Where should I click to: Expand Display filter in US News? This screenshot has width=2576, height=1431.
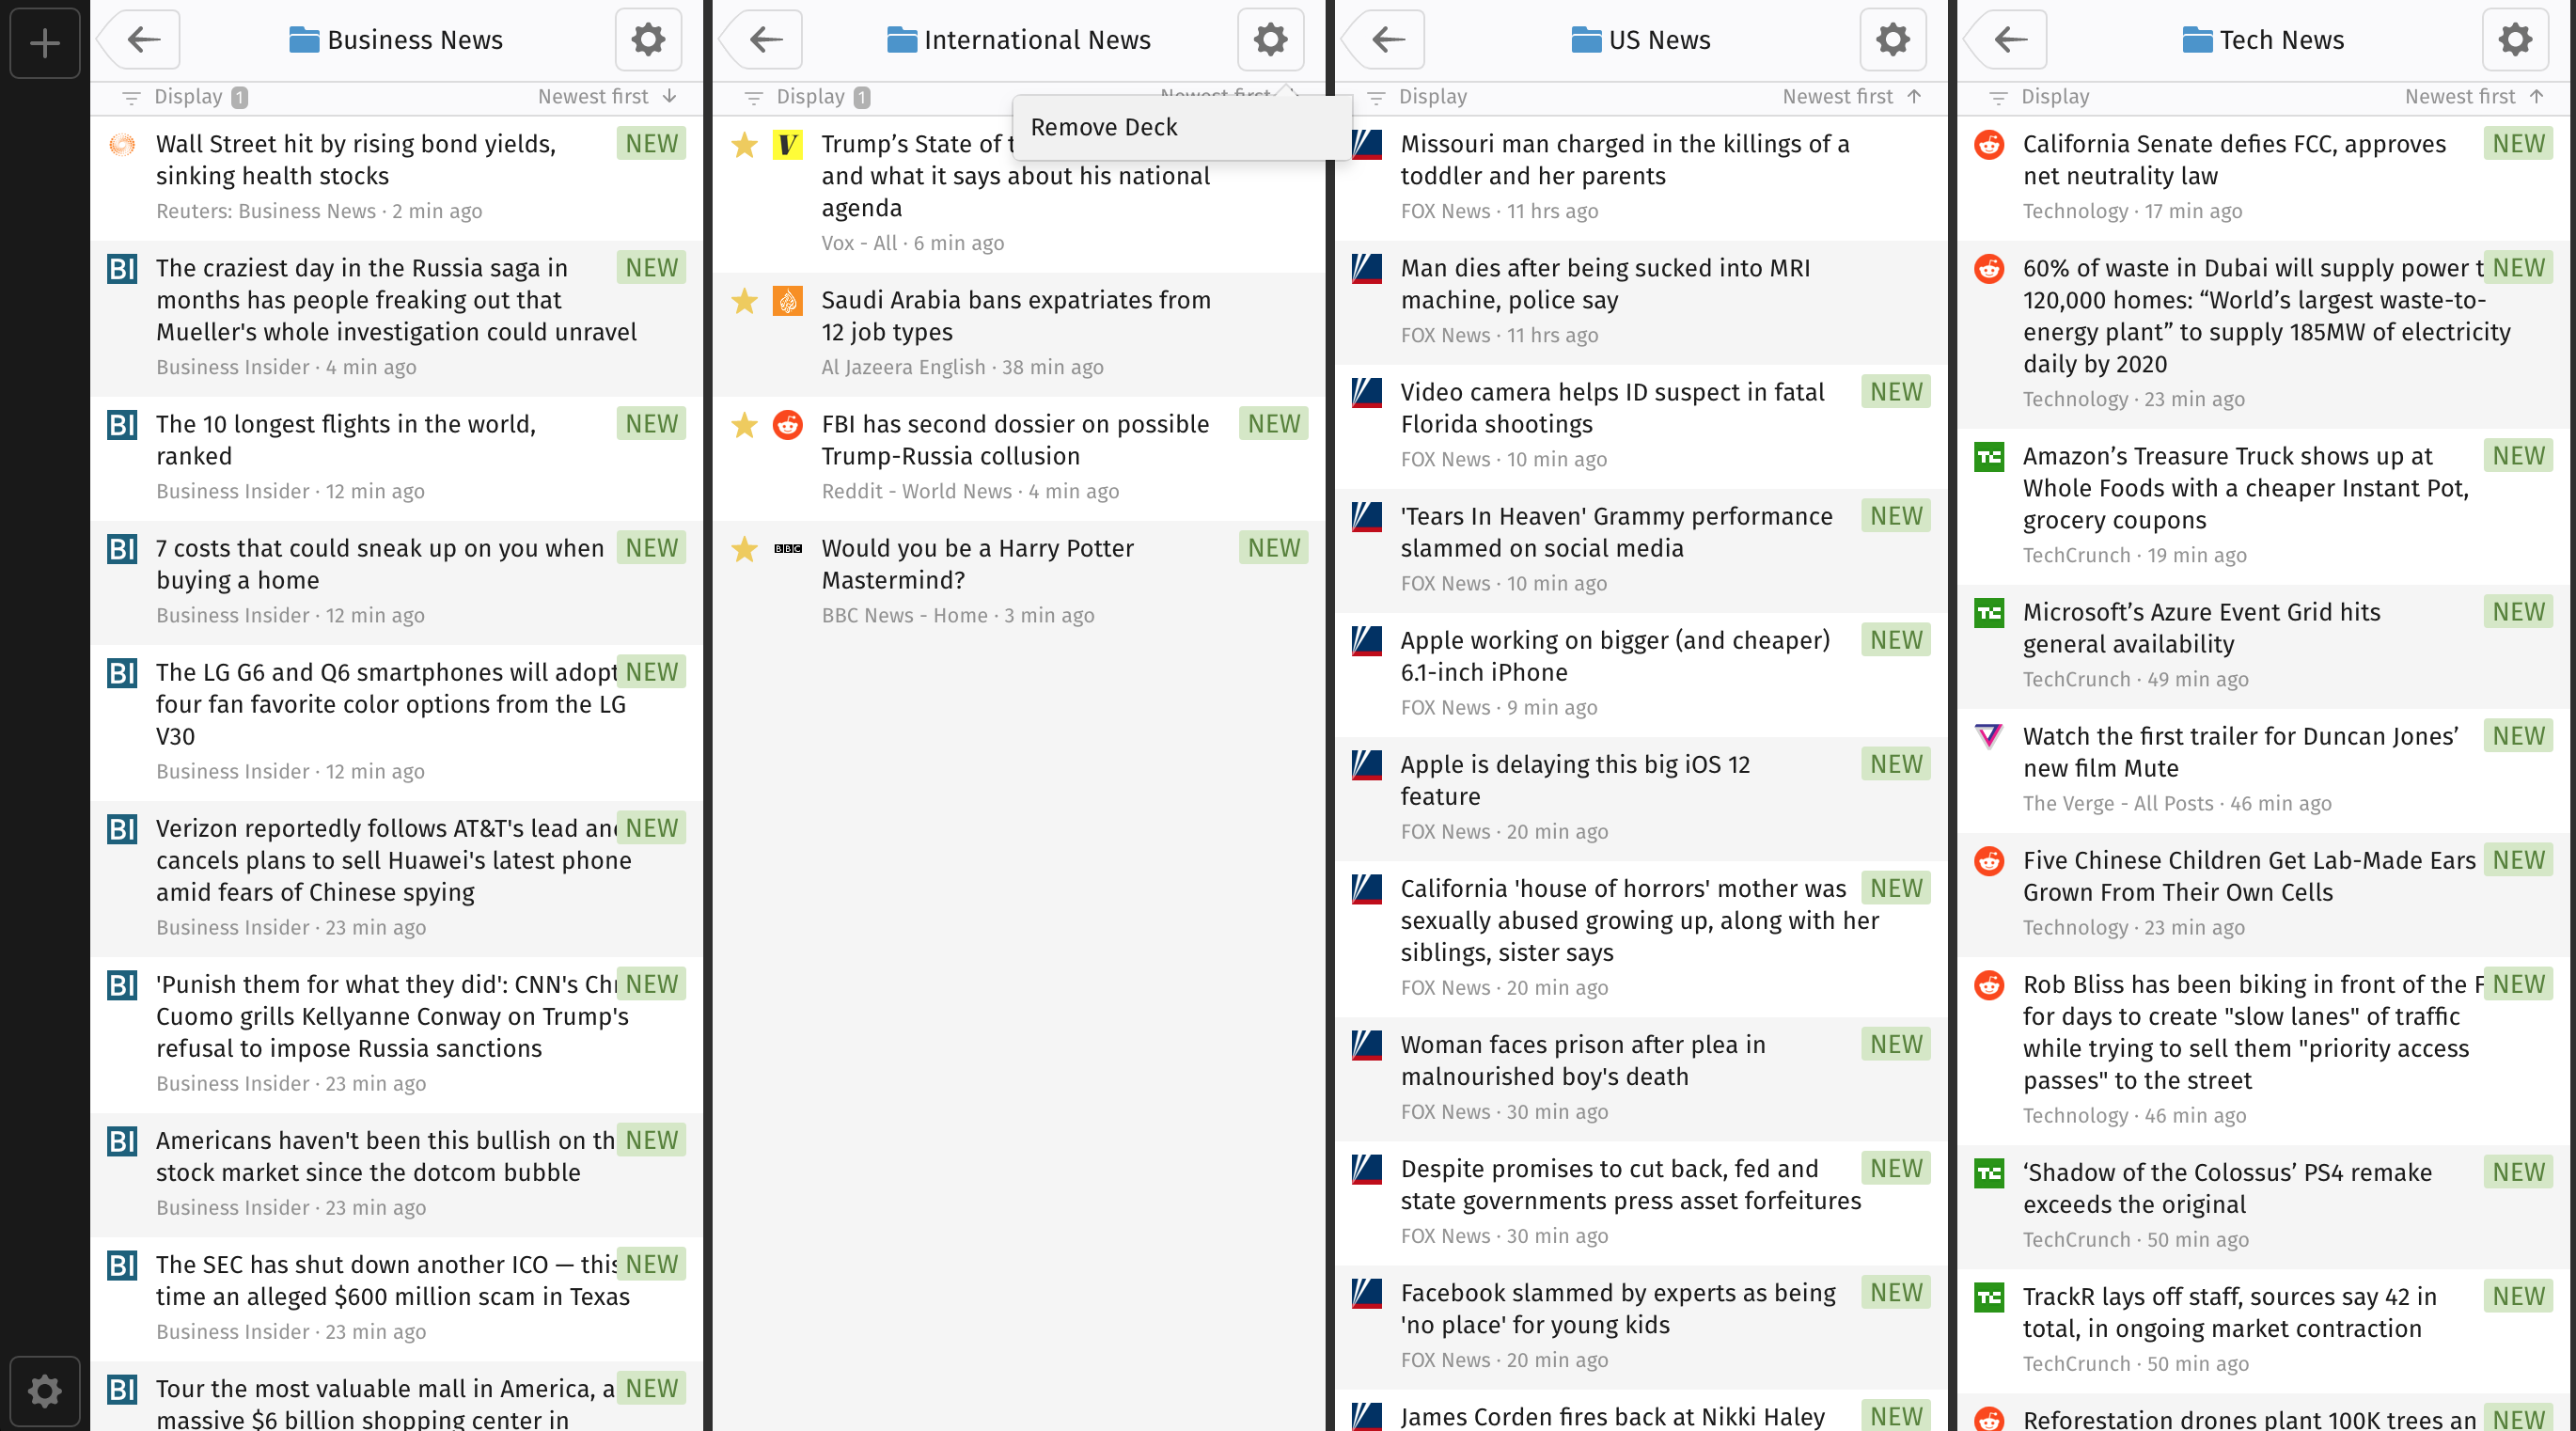tap(1418, 96)
